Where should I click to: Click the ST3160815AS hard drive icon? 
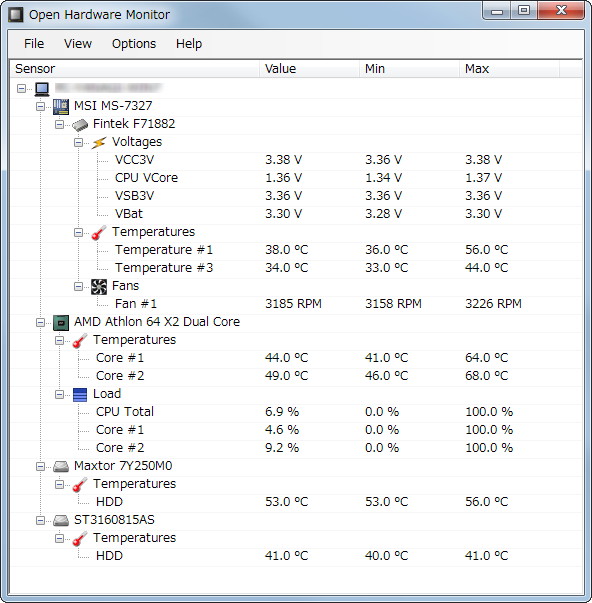coord(60,521)
